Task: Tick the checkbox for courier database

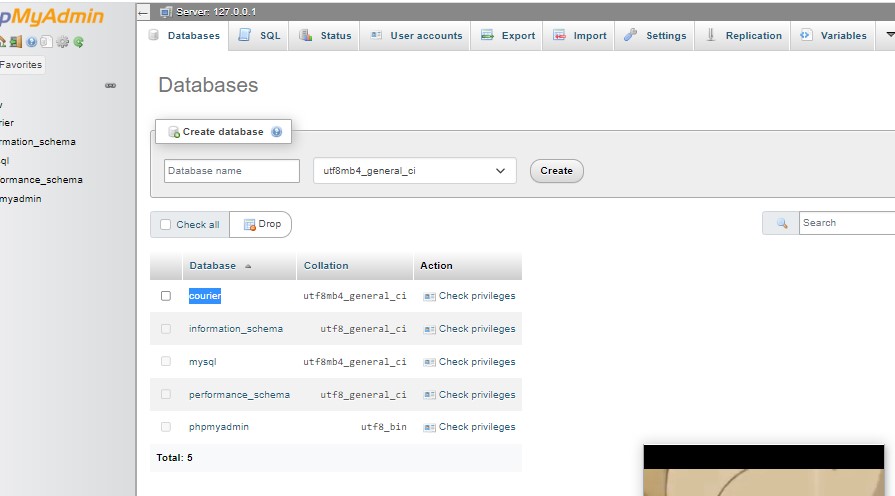Action: coord(166,296)
